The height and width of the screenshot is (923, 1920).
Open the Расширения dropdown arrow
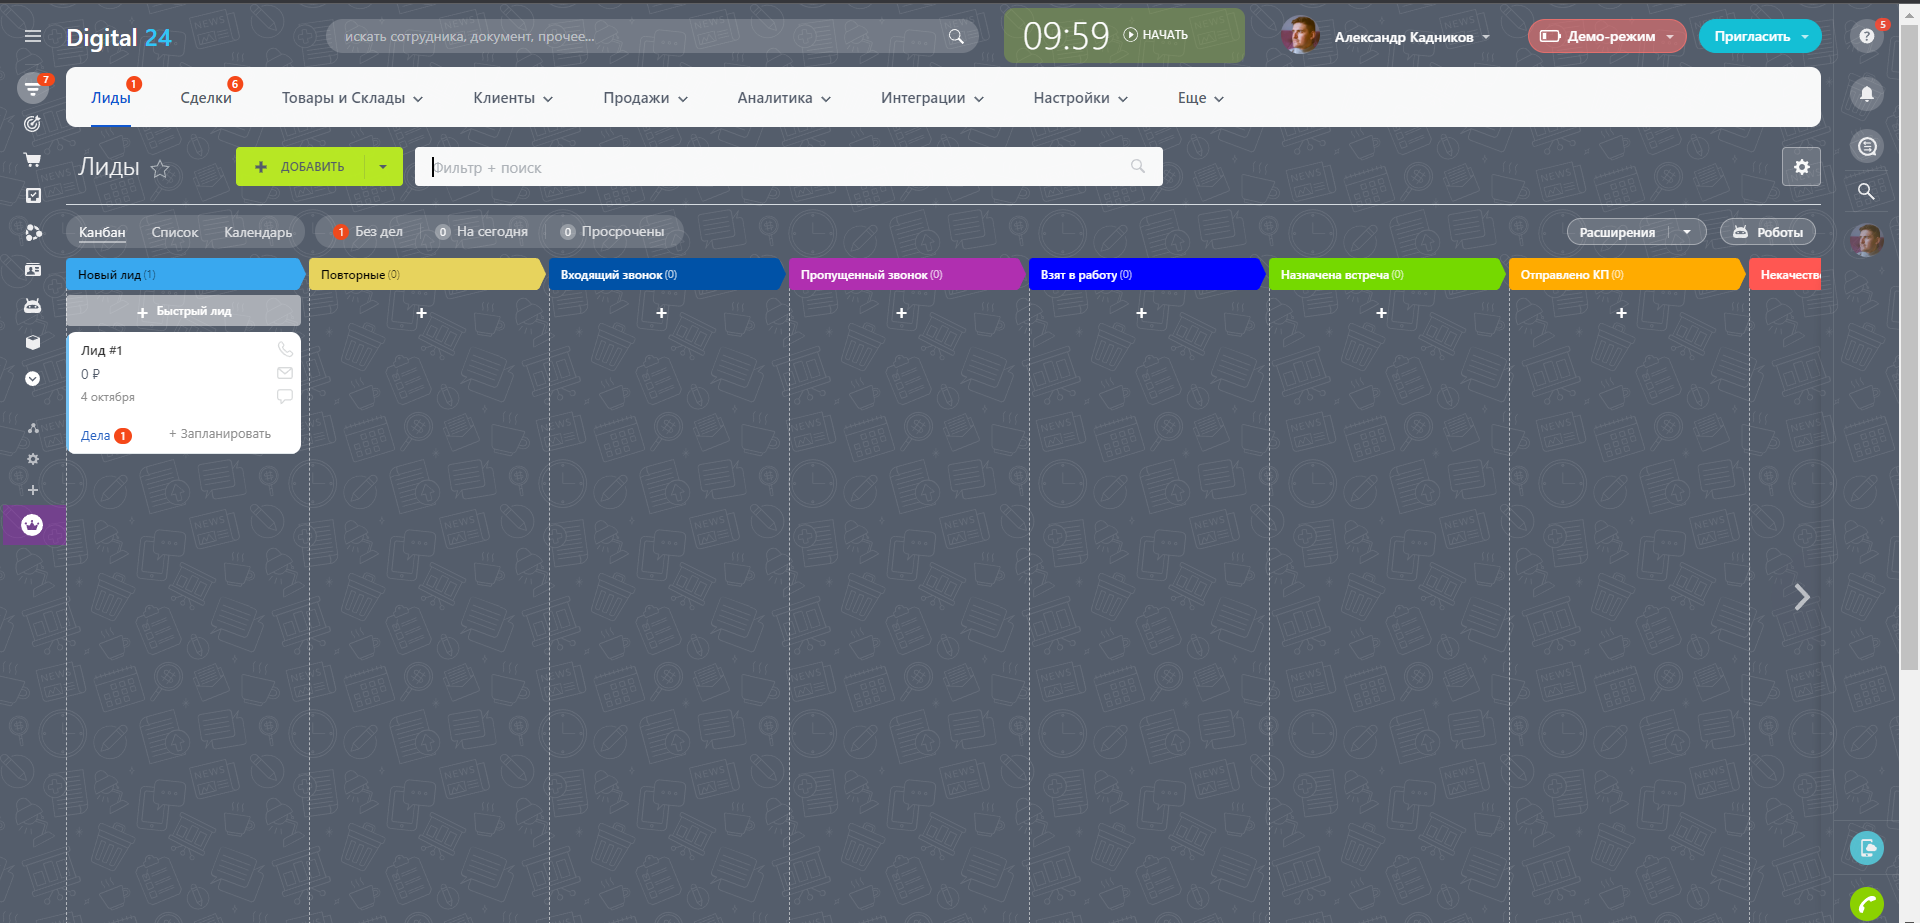(1687, 232)
